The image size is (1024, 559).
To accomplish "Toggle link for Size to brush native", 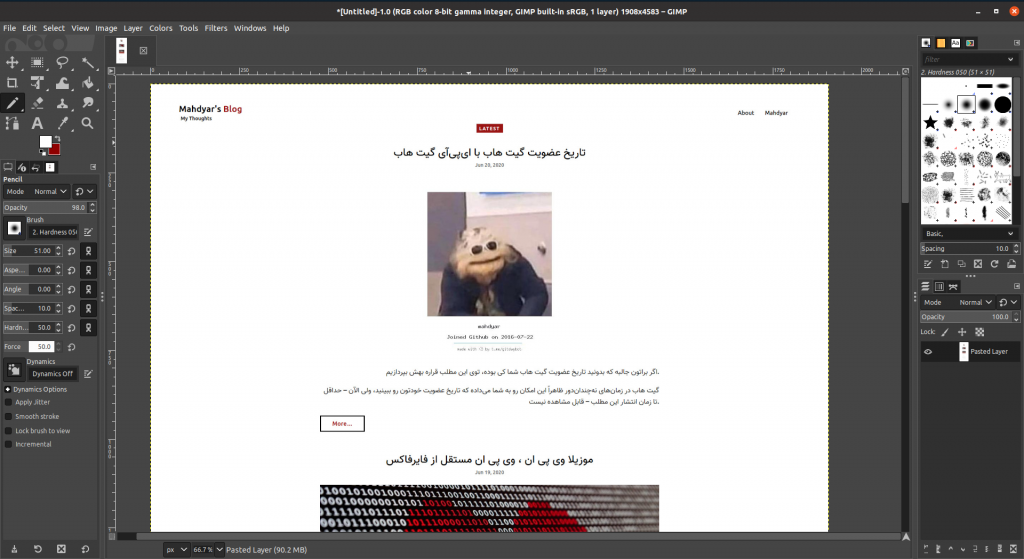I will pyautogui.click(x=89, y=251).
